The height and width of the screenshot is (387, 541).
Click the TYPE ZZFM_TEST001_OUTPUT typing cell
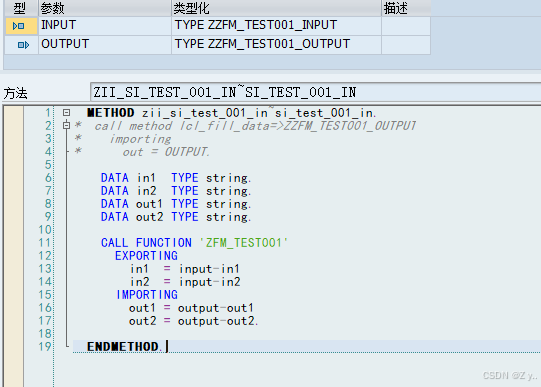[x=276, y=45]
